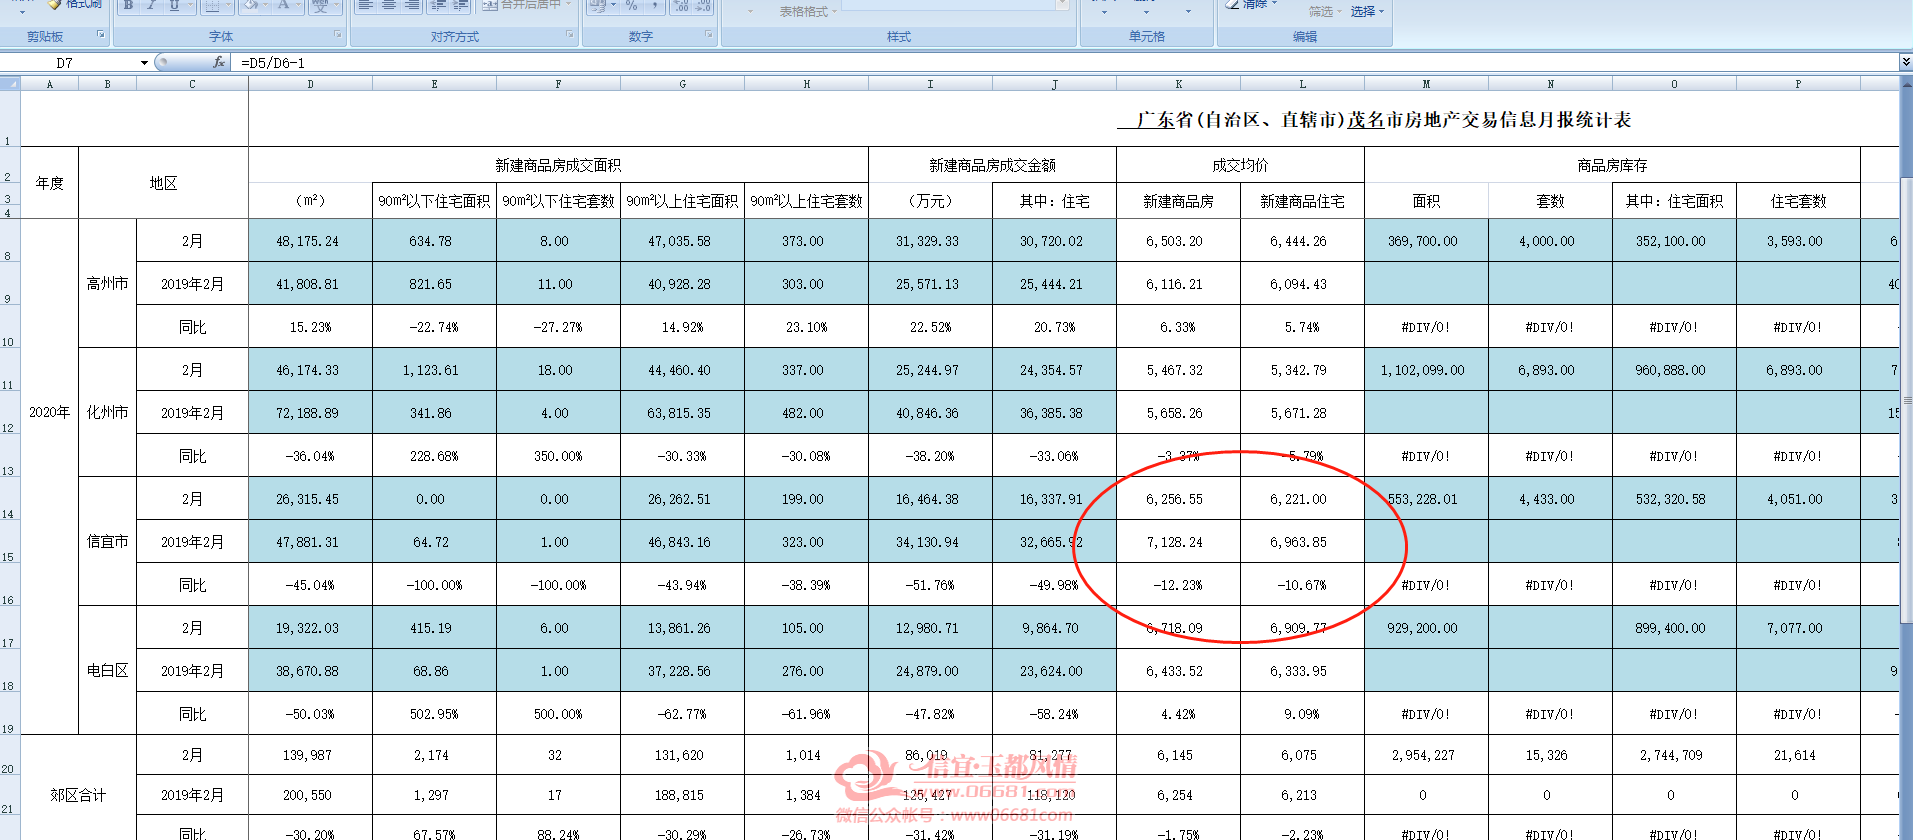Image resolution: width=1913 pixels, height=840 pixels.
Task: Open the phonetic guide (wén) tool
Action: (x=319, y=5)
